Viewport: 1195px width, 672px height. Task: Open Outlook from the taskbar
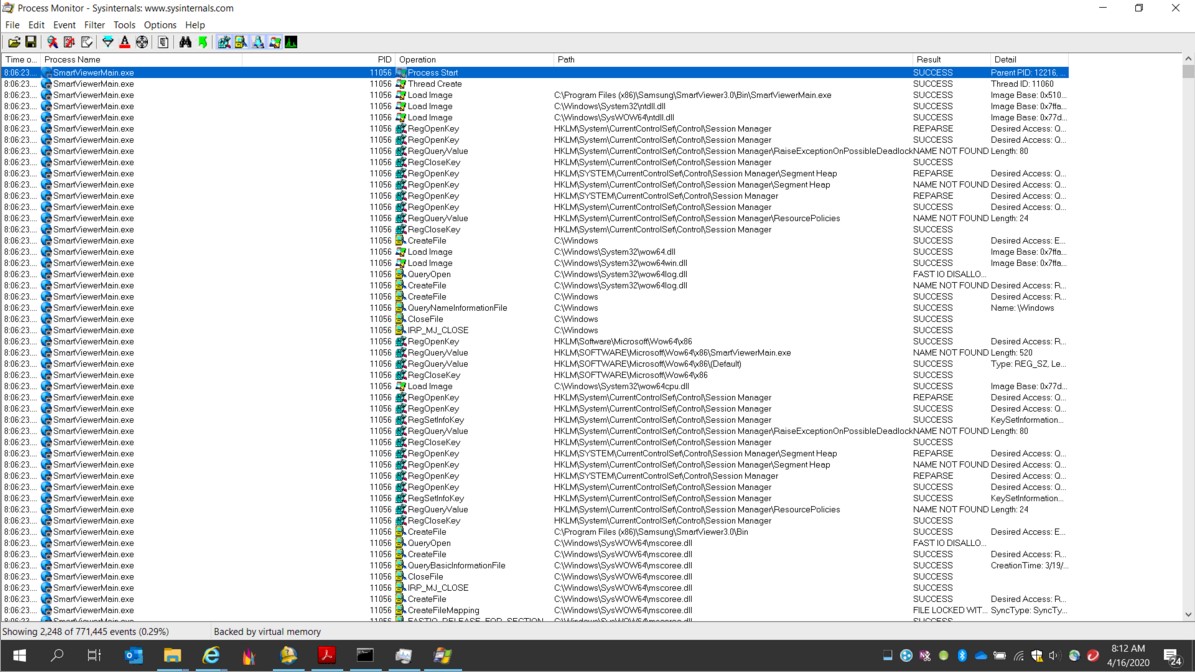pos(133,655)
